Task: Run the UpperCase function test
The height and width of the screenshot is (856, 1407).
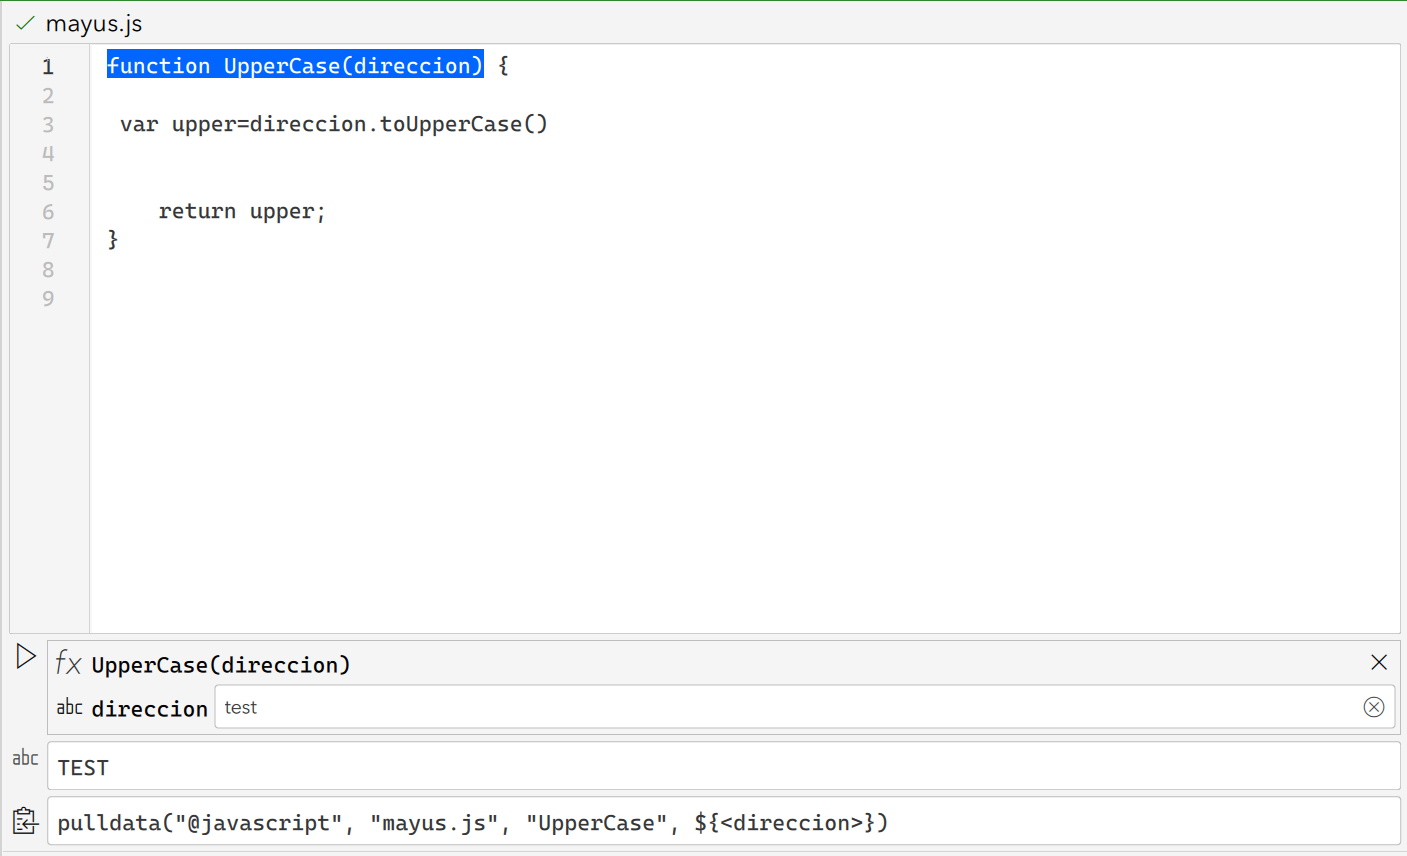Action: (26, 657)
